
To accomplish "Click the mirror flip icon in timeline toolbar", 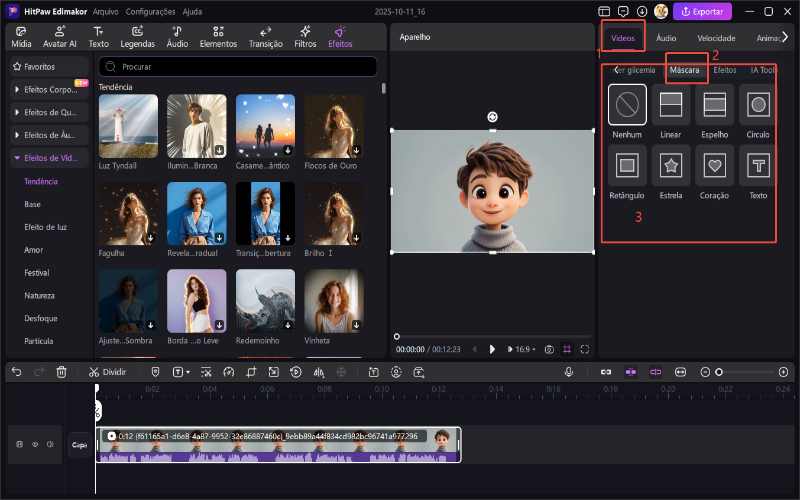I will [x=319, y=372].
